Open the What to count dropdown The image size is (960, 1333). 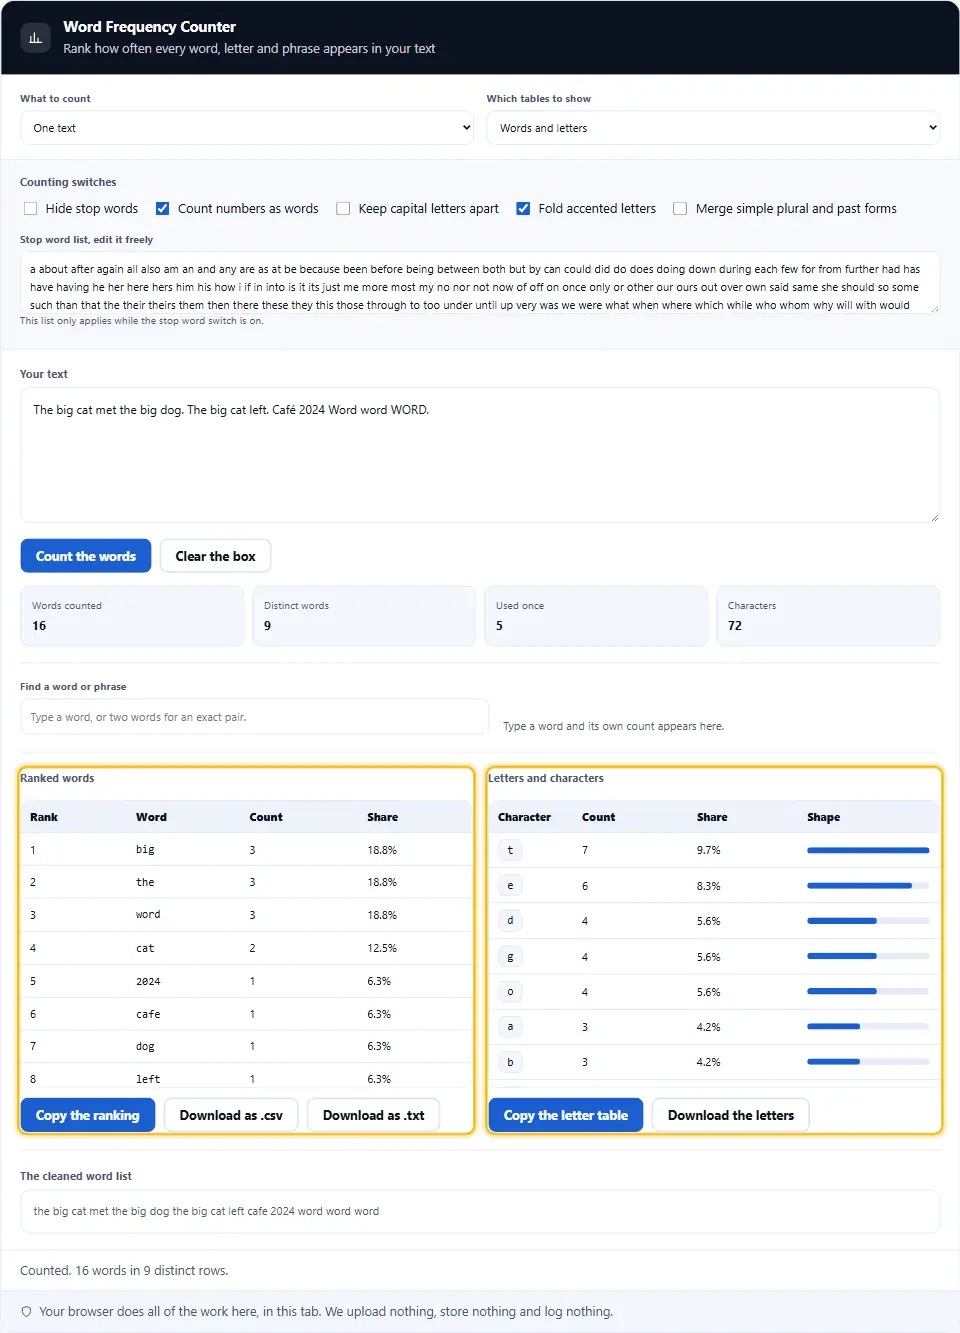tap(247, 128)
